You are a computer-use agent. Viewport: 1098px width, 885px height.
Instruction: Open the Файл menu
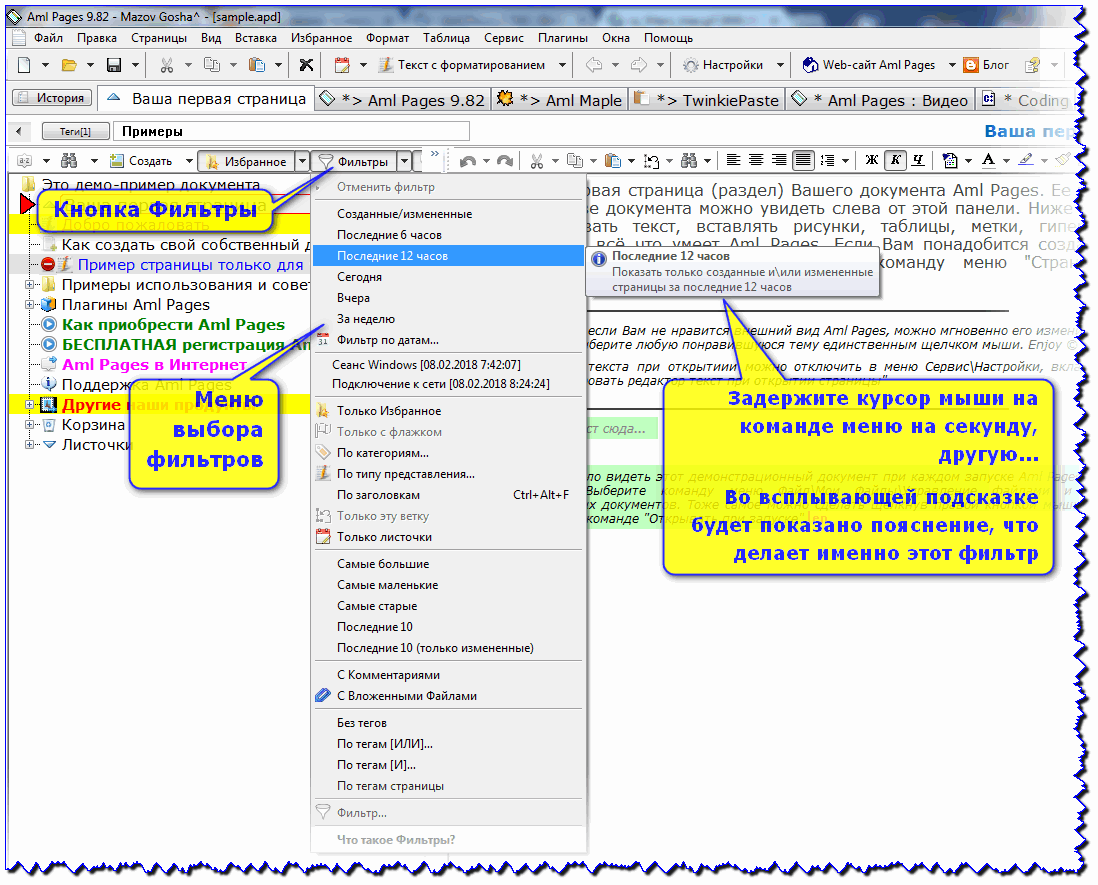48,38
